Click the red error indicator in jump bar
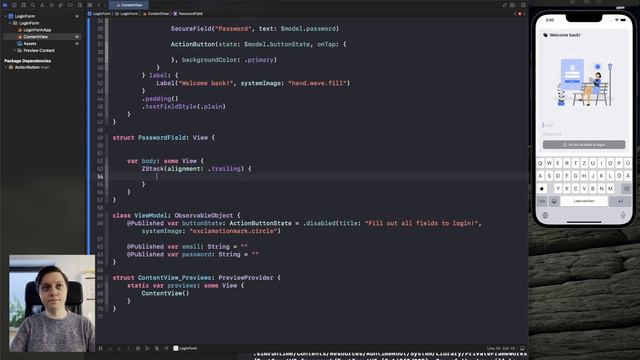 click(520, 13)
